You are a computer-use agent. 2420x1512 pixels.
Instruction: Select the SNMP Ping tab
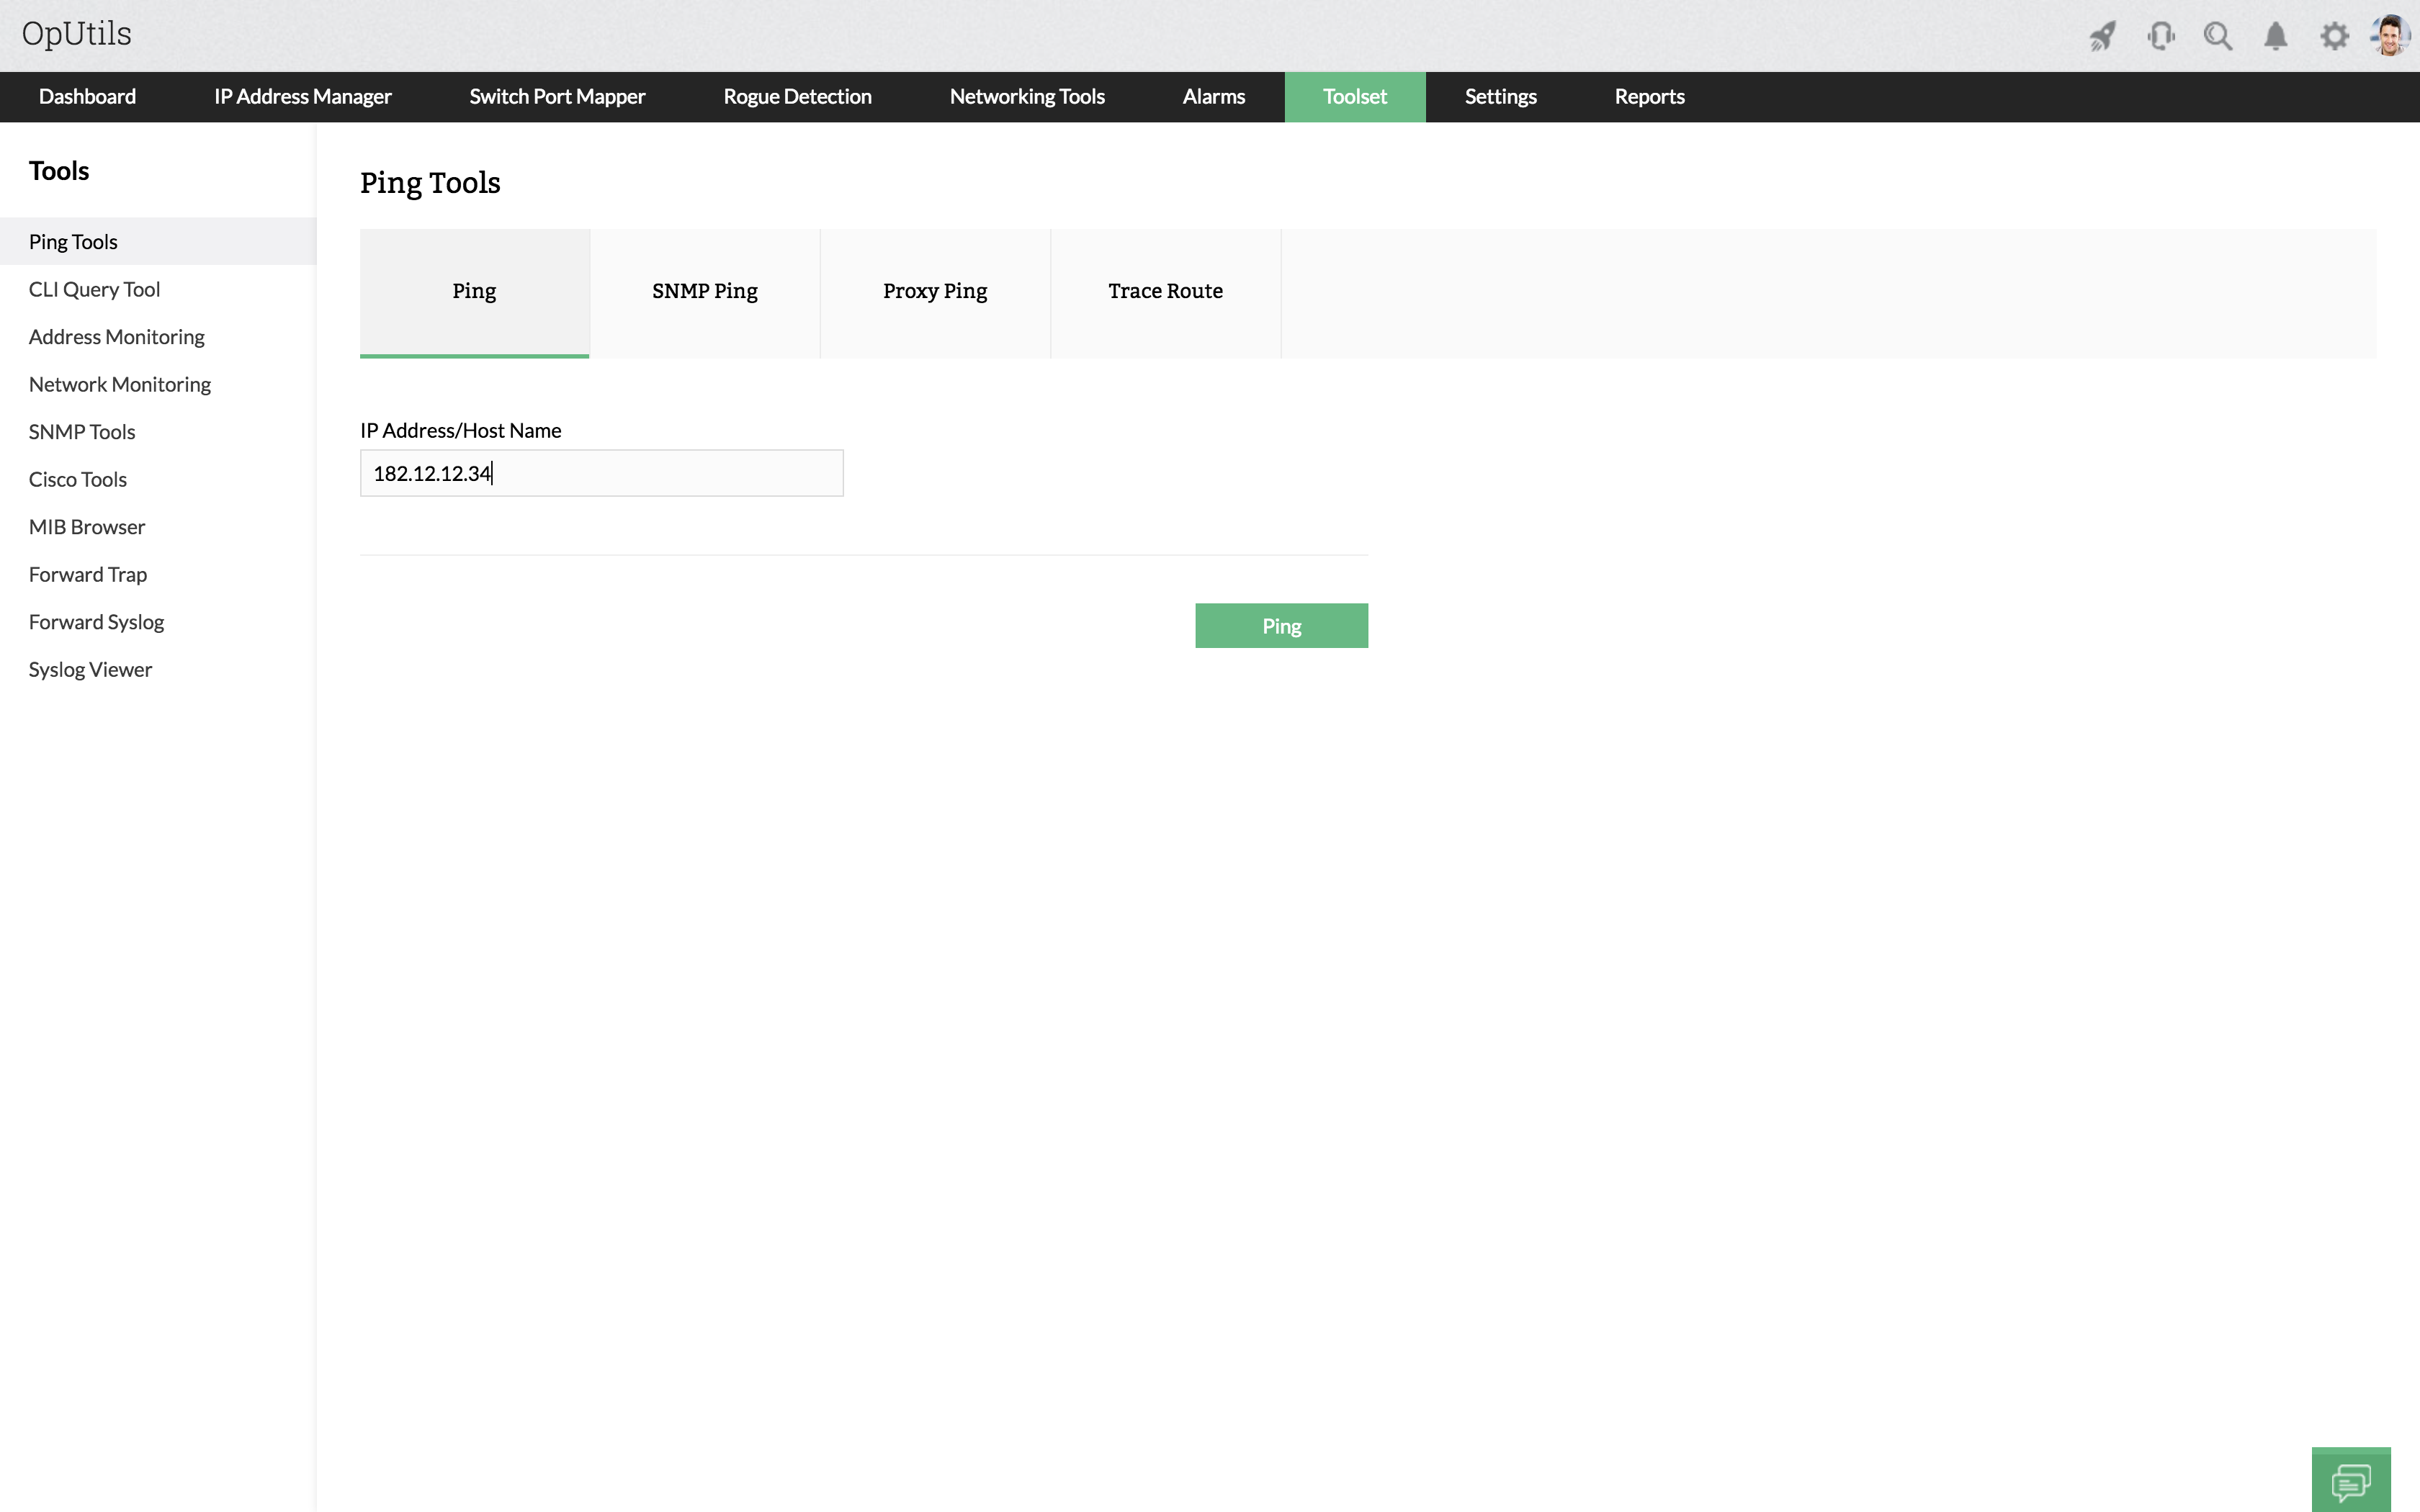click(x=704, y=291)
